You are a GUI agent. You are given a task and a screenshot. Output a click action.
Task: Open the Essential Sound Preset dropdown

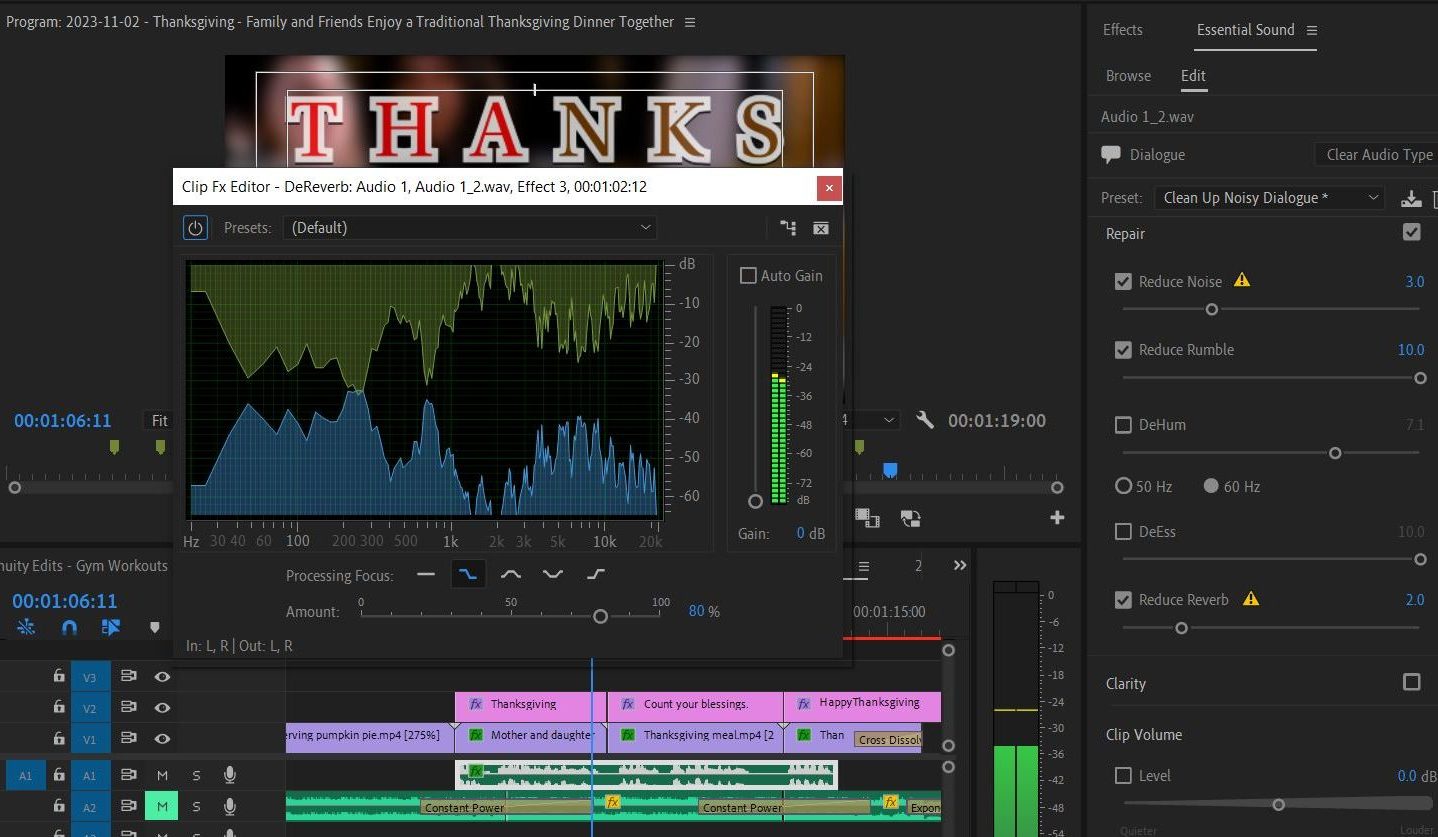1269,198
